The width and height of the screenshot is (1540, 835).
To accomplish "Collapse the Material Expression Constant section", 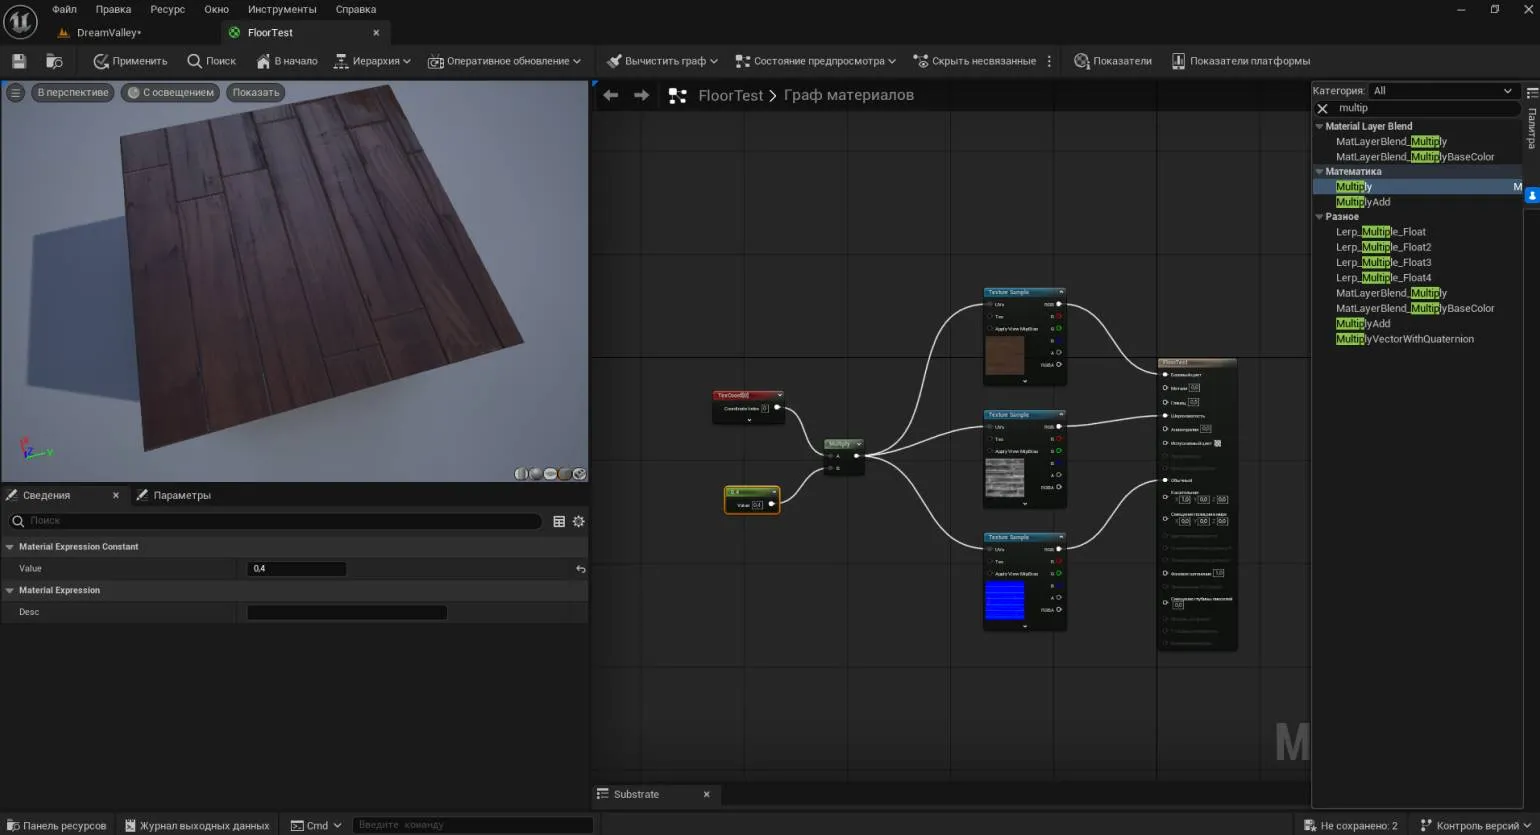I will [10, 547].
